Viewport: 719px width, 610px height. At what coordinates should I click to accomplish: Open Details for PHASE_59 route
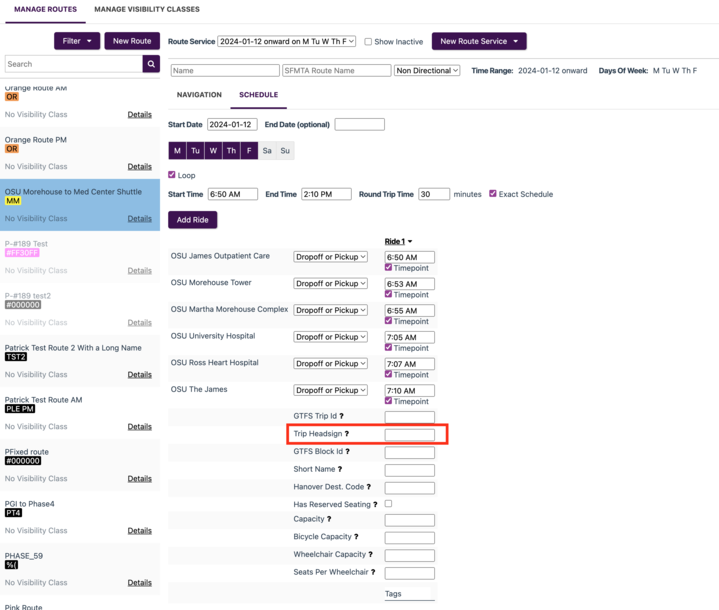(x=139, y=582)
